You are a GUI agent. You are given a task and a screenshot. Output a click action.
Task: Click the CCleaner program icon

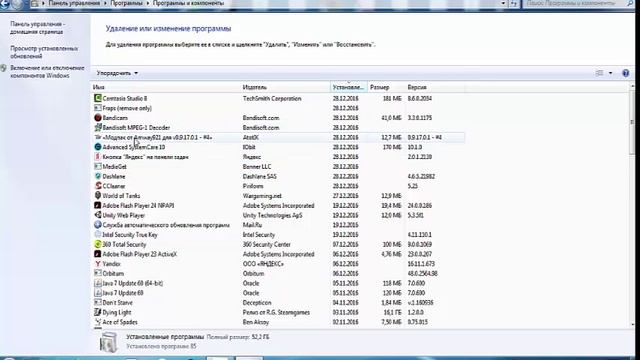[98, 186]
